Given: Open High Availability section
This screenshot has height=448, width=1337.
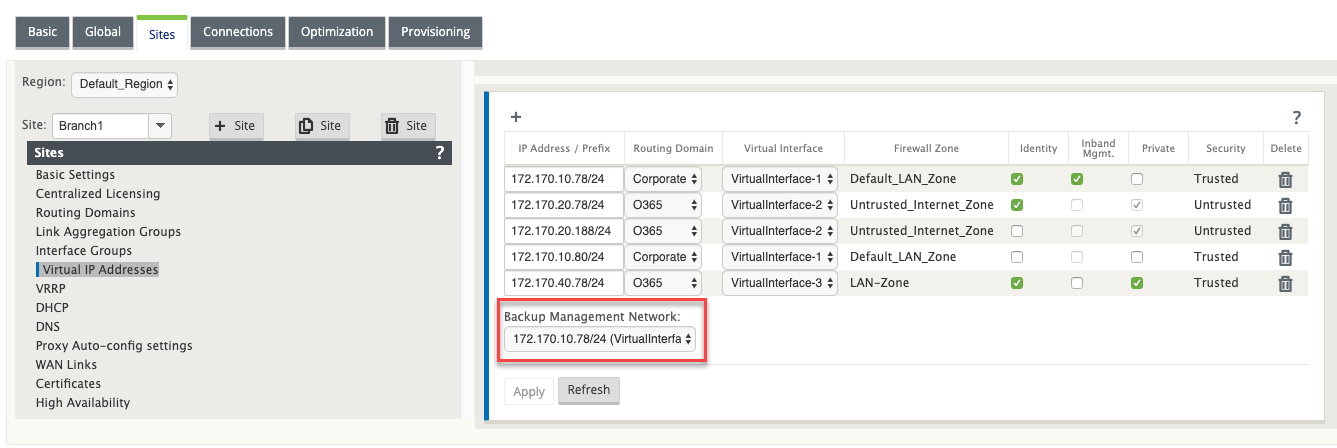Looking at the screenshot, I should [83, 403].
